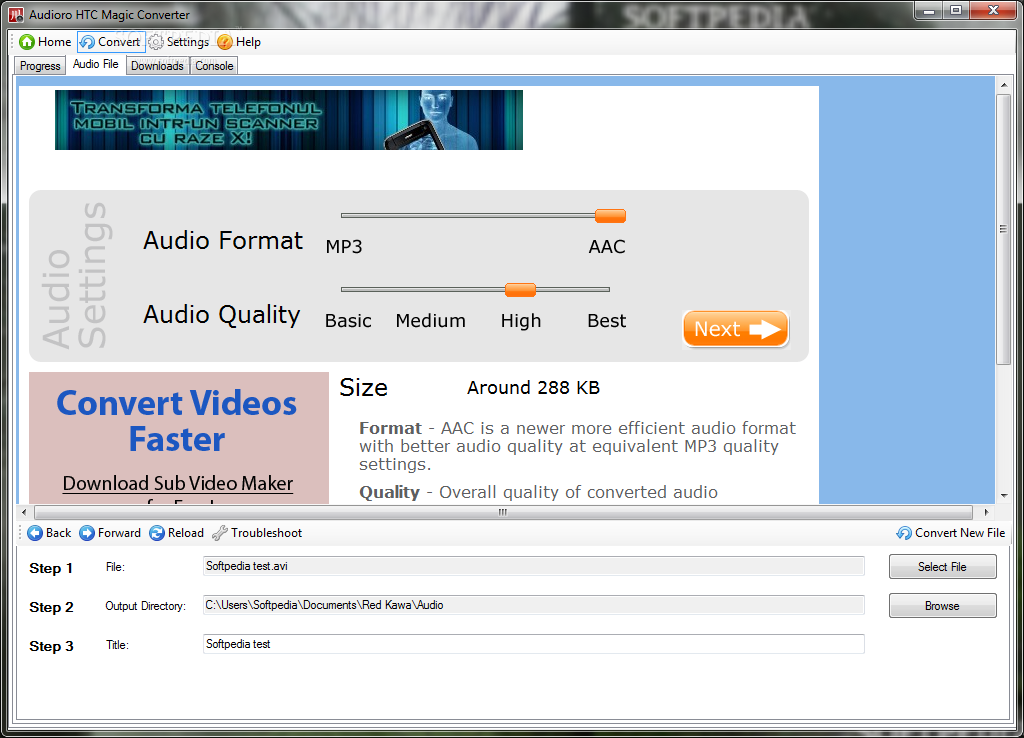This screenshot has width=1024, height=738.
Task: Open the Help toolbar item
Action: pos(239,42)
